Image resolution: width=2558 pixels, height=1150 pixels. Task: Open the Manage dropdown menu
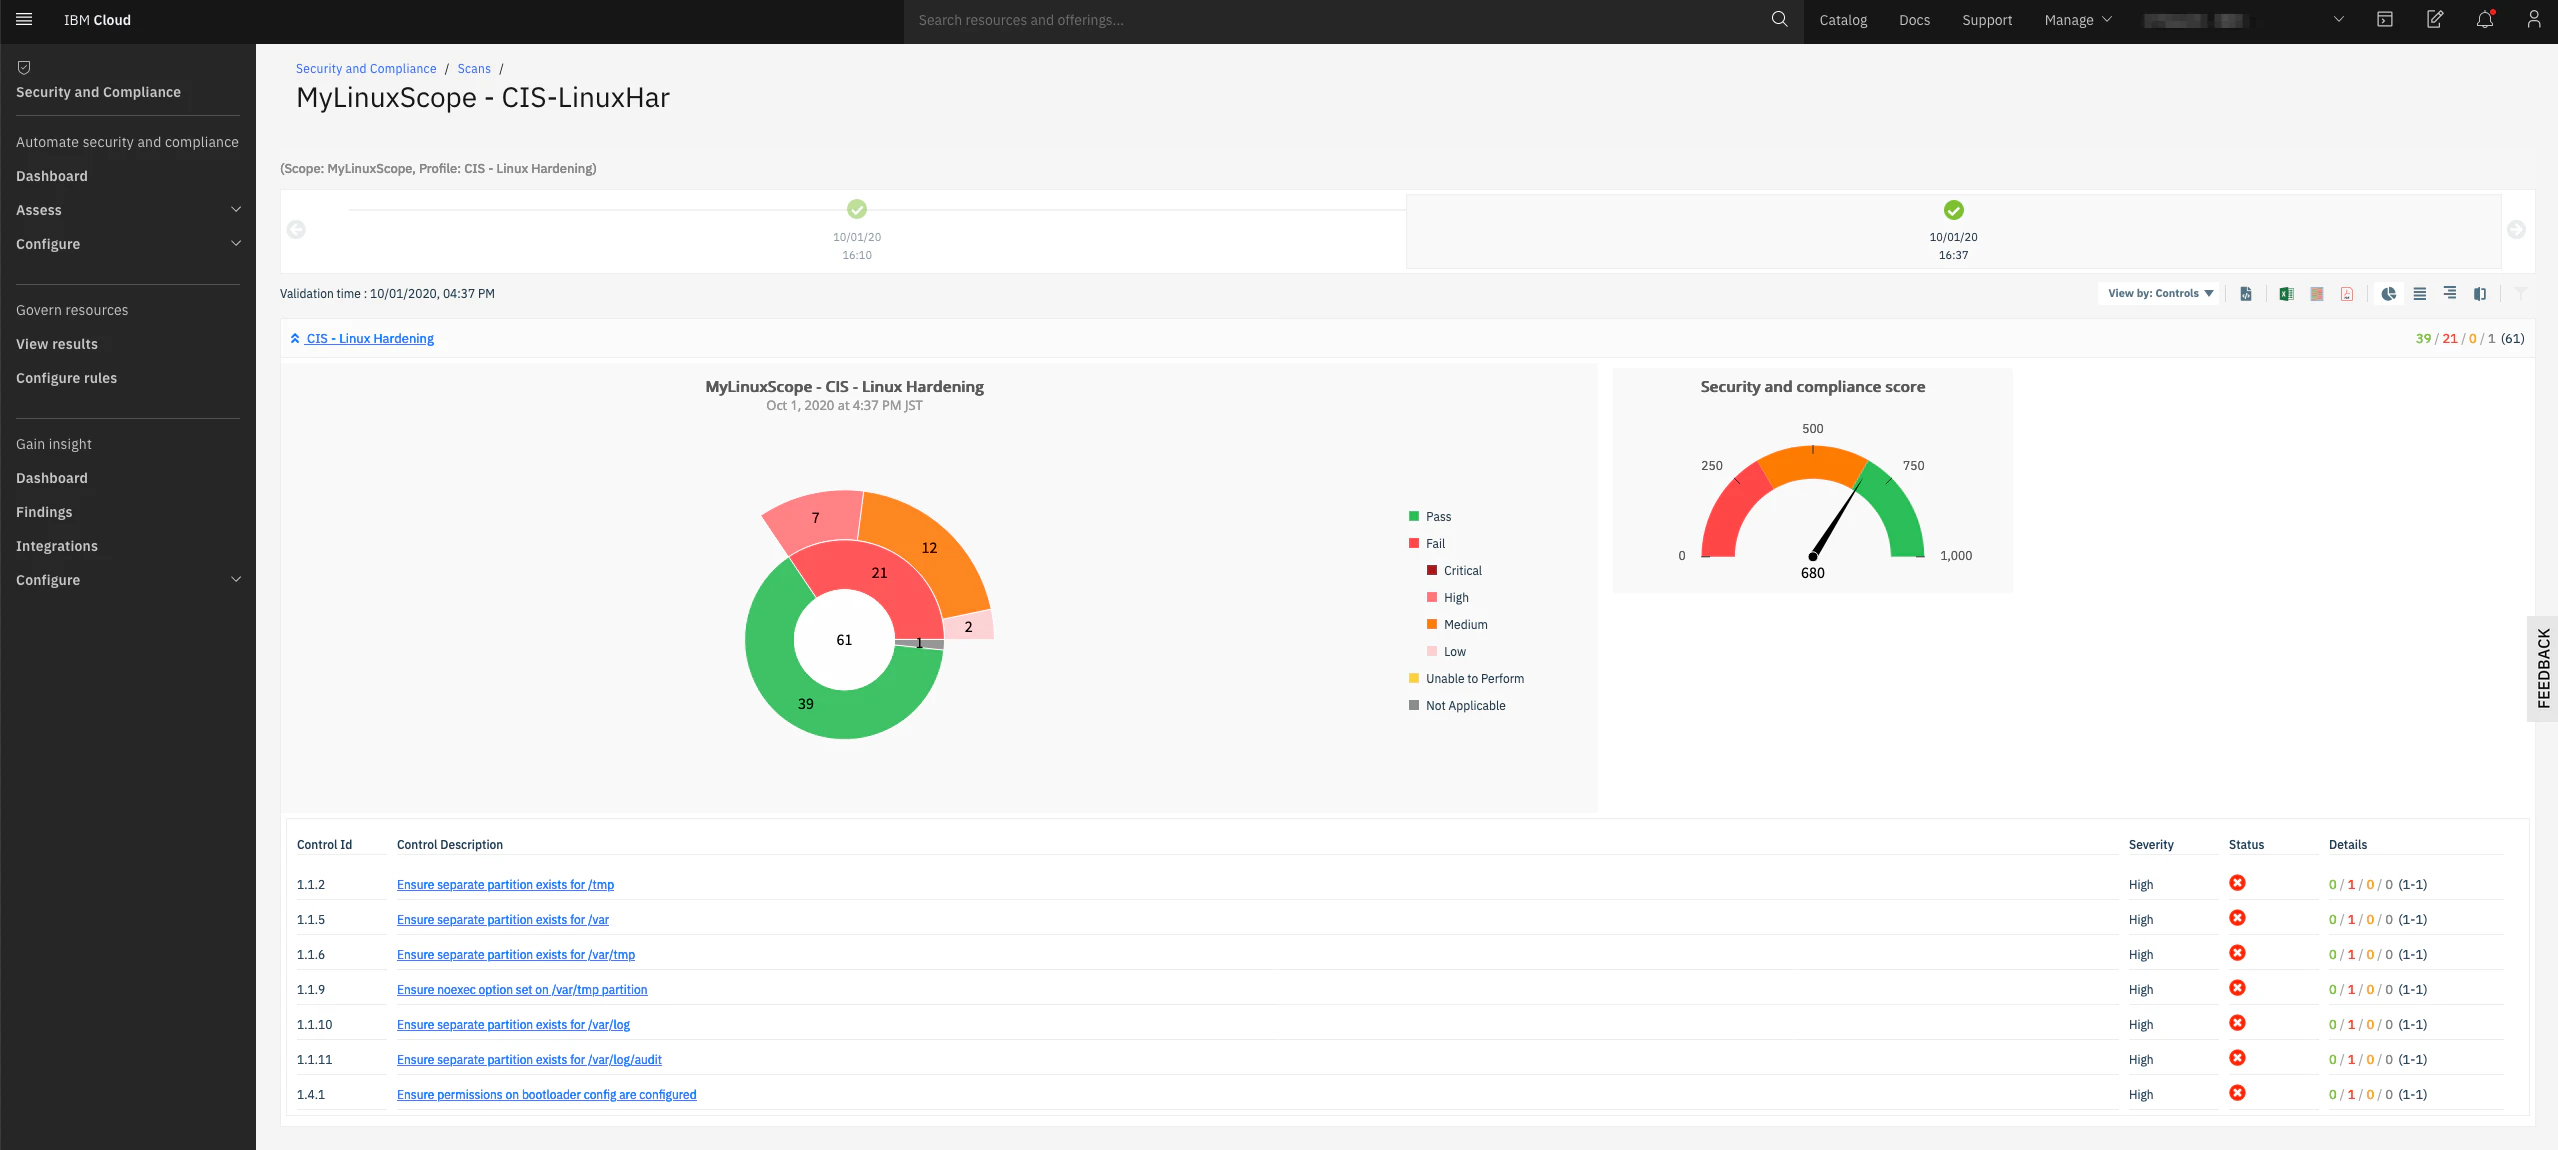(x=2078, y=20)
